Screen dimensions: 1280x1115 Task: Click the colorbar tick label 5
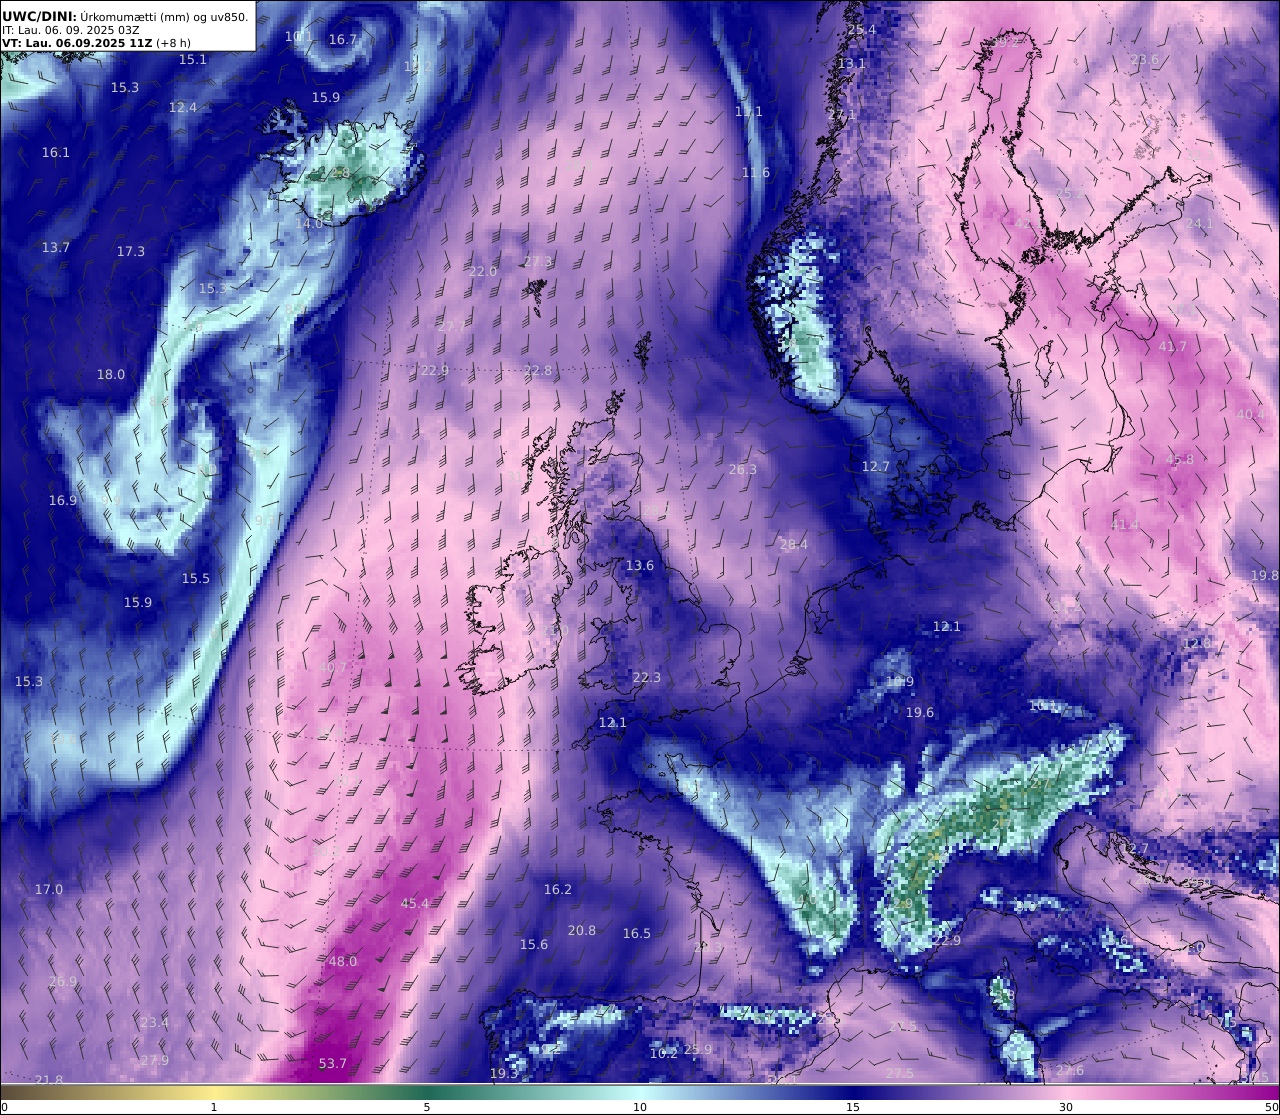coord(427,1107)
